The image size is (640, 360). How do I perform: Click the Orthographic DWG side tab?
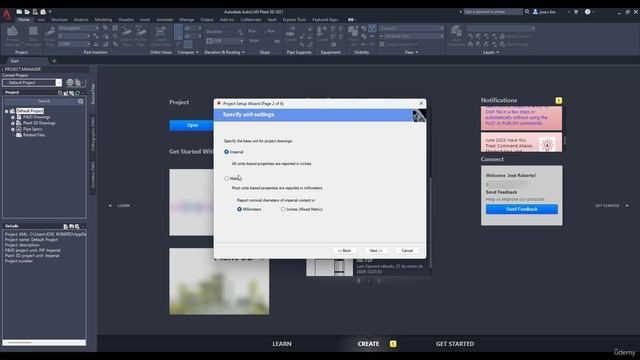click(x=93, y=134)
